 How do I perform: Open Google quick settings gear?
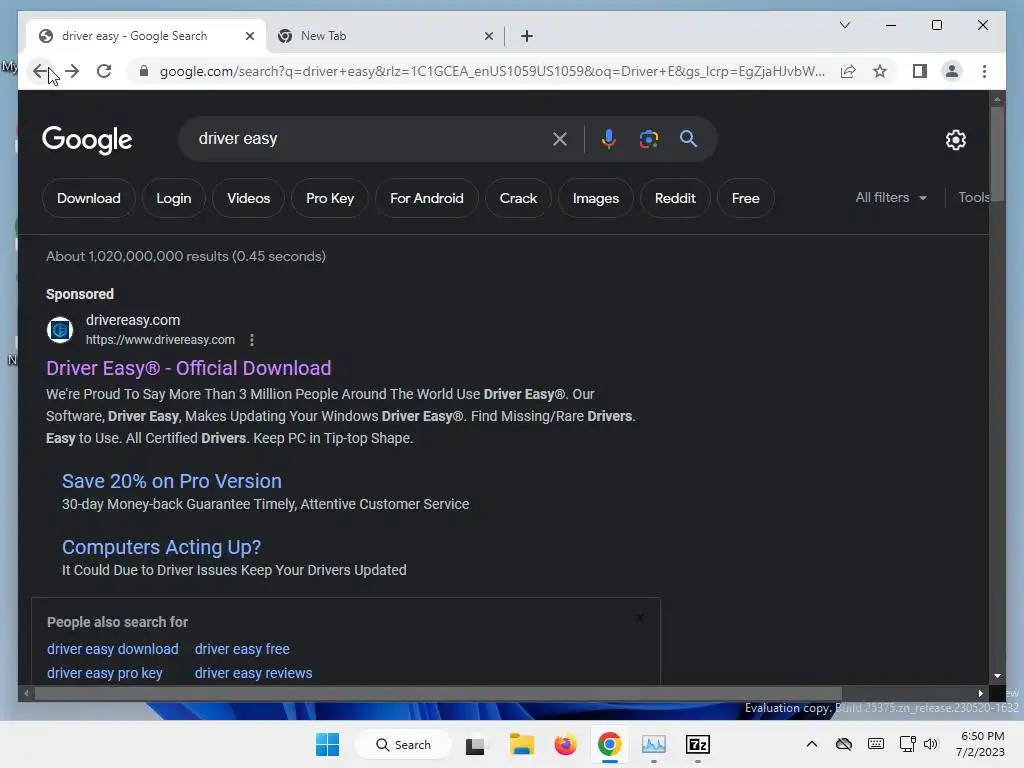pos(955,140)
